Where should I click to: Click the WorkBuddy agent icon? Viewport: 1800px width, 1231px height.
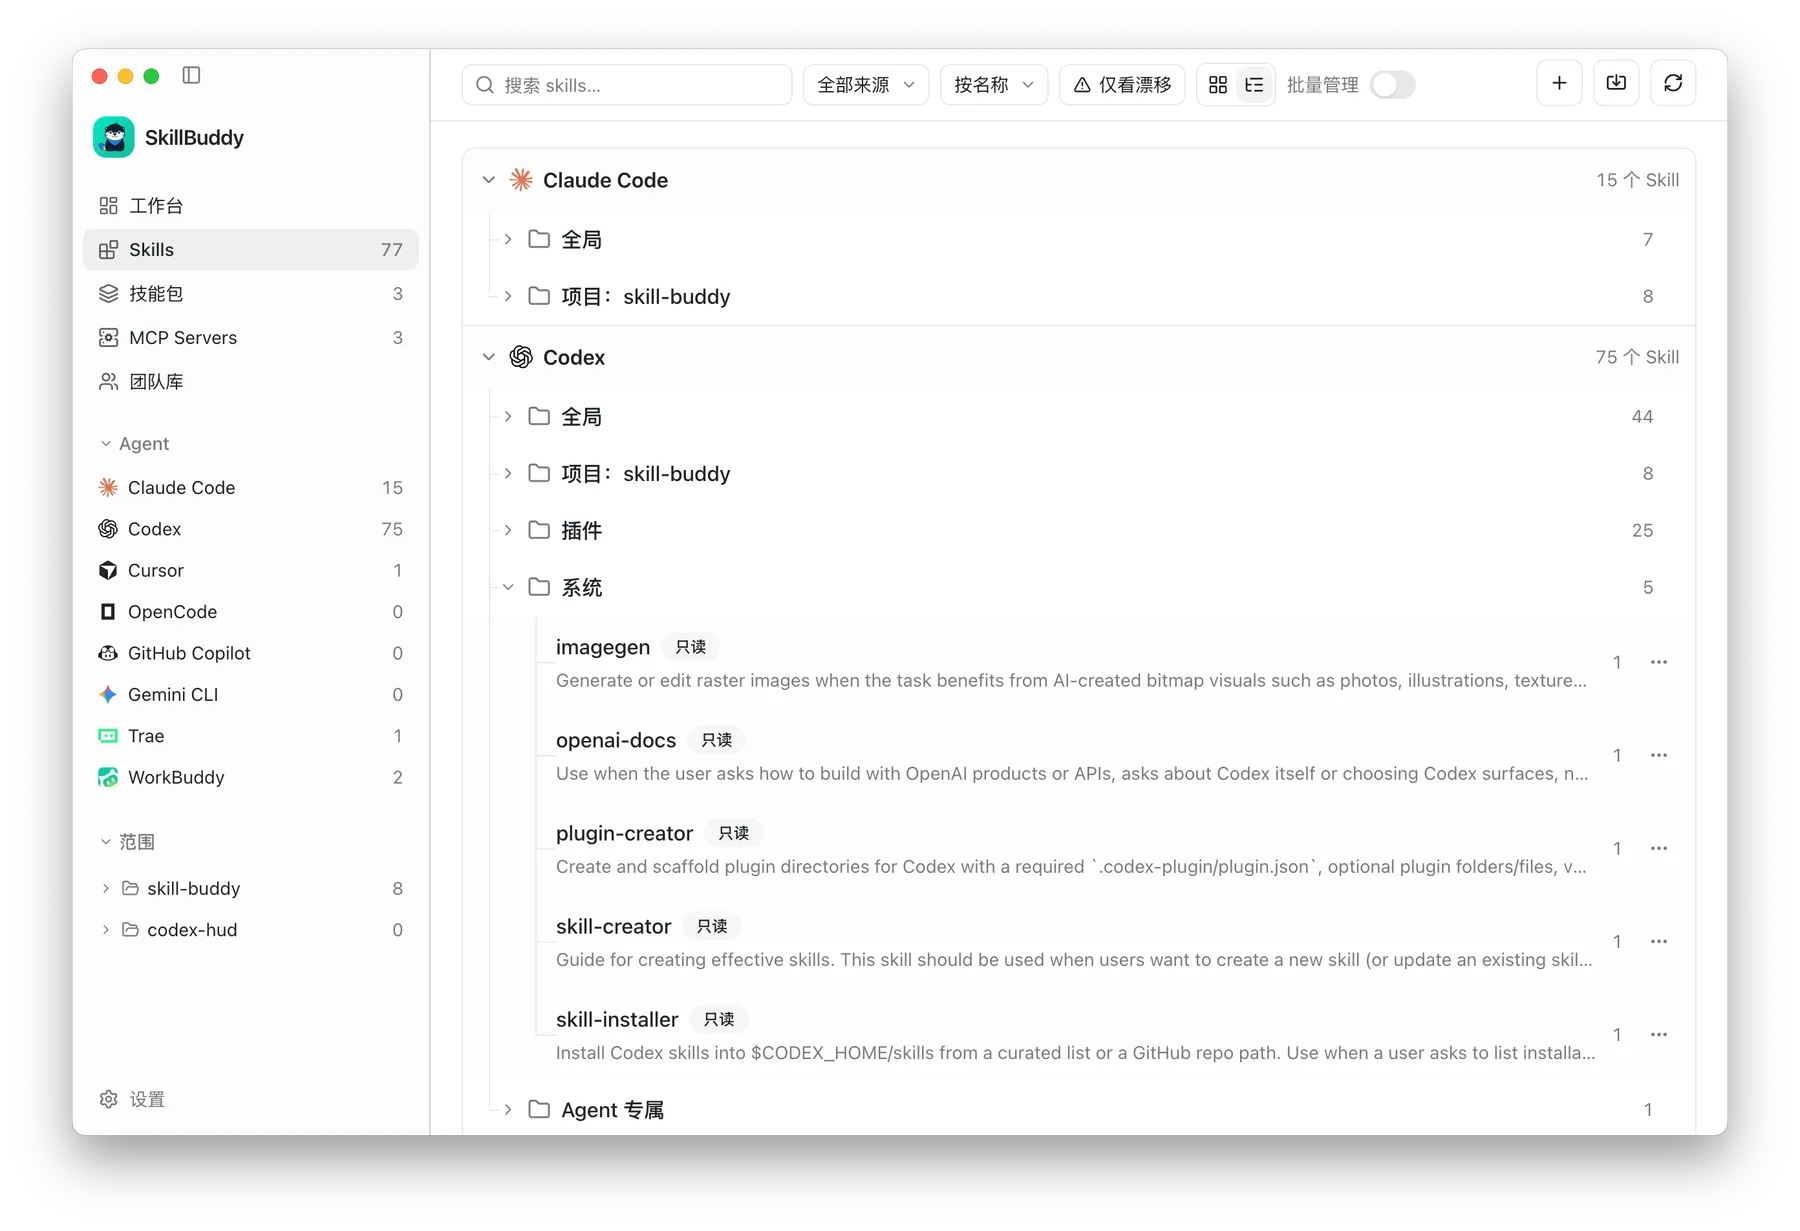tap(108, 777)
